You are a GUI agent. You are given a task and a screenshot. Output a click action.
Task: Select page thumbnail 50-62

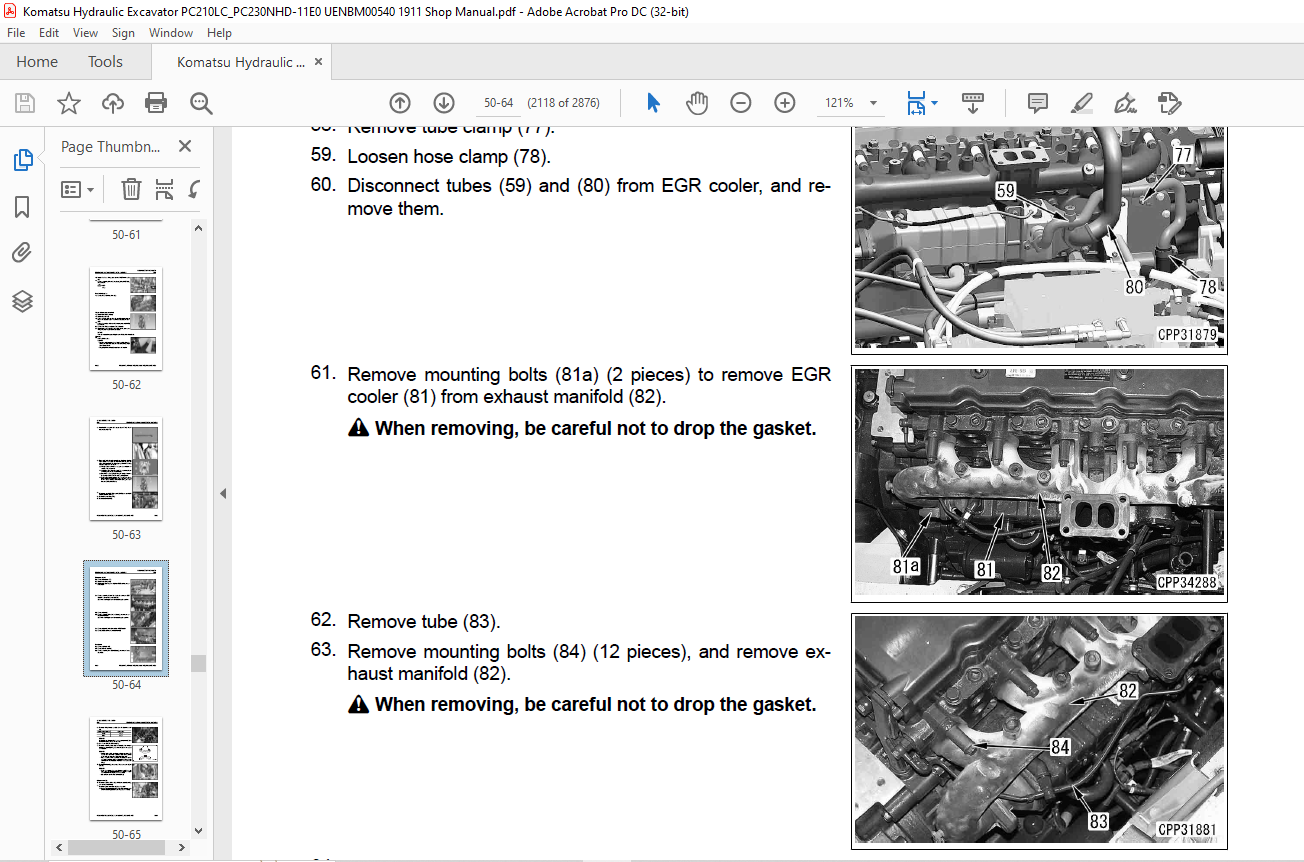coord(126,319)
